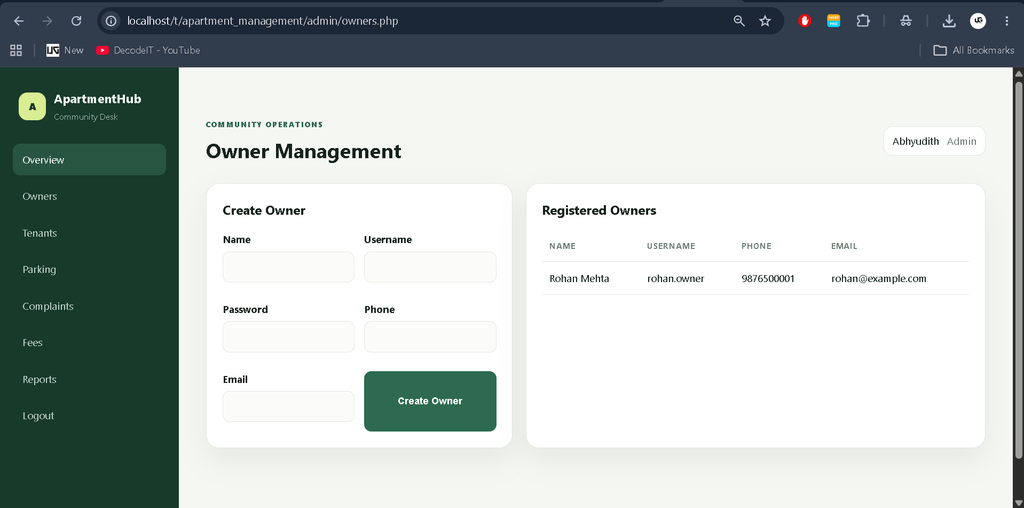The height and width of the screenshot is (508, 1024).
Task: Open the Extensions puzzle icon
Action: 863,21
